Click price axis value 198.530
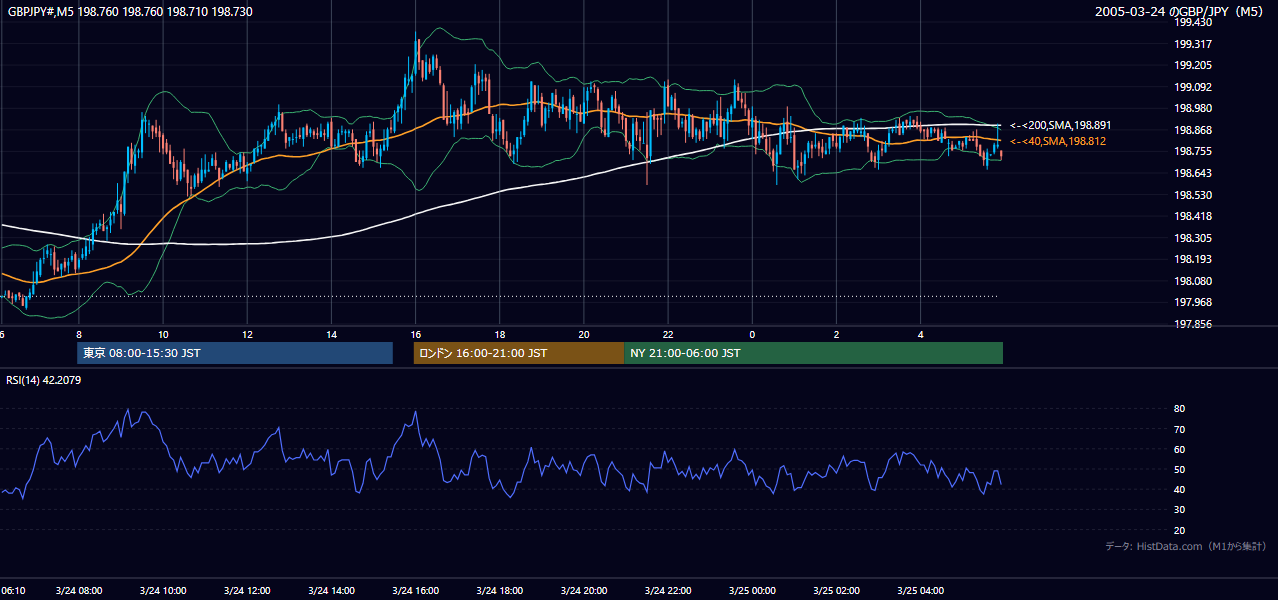 tap(1193, 195)
